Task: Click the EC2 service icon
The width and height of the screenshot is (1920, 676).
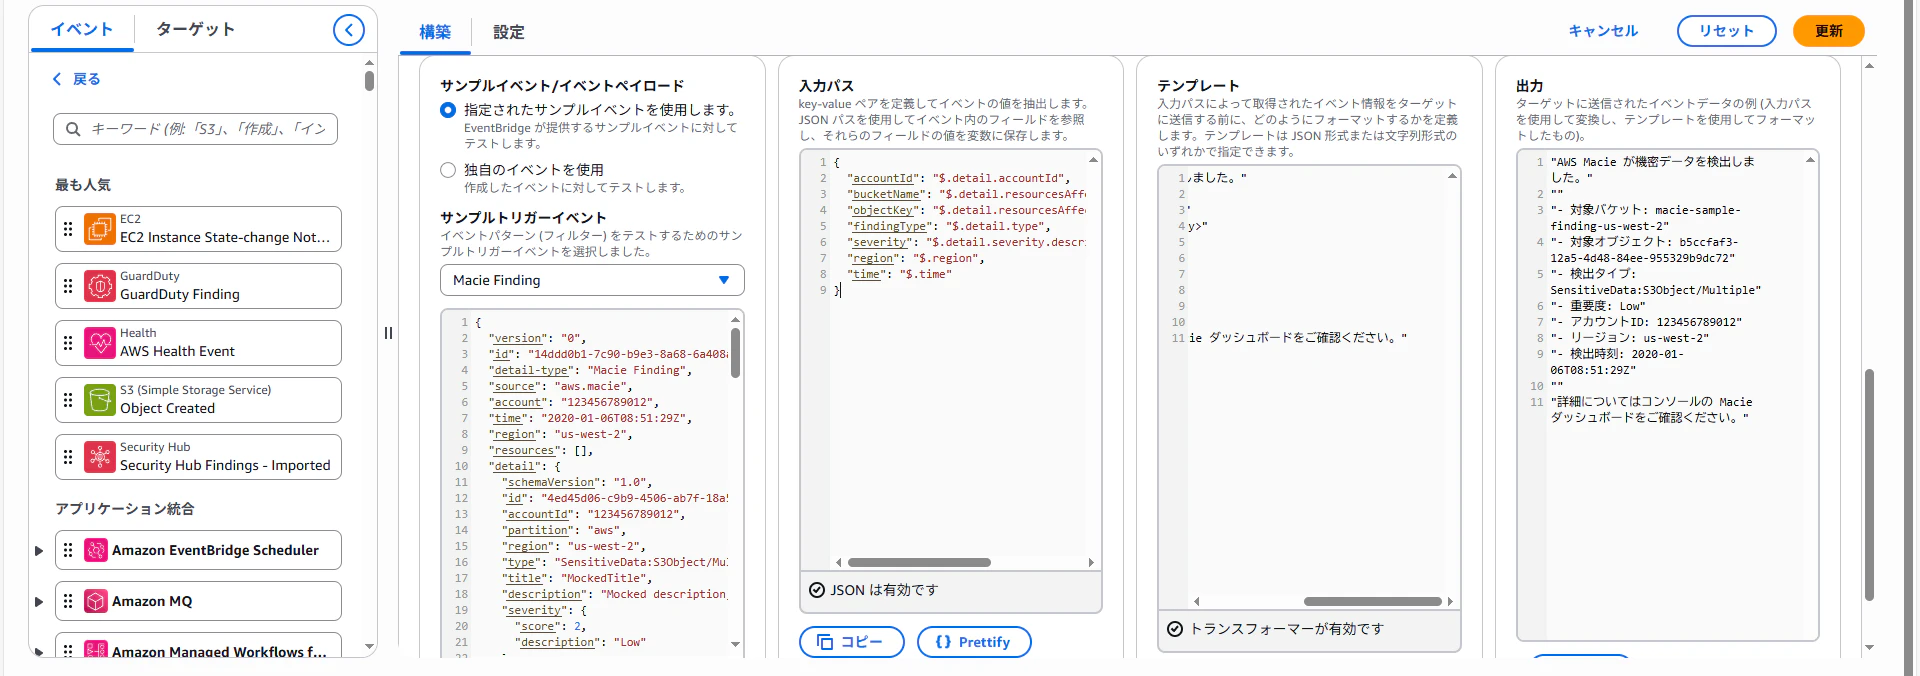Action: [100, 229]
